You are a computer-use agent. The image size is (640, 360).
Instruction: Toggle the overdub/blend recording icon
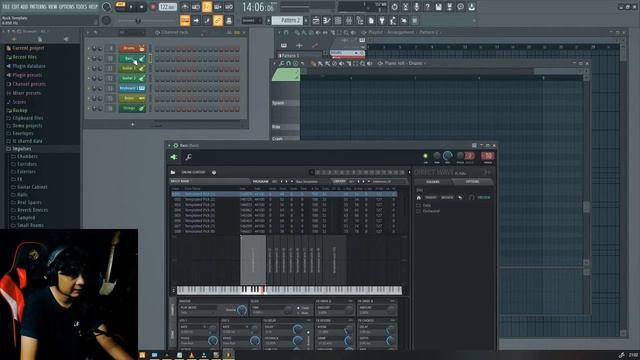point(218,7)
